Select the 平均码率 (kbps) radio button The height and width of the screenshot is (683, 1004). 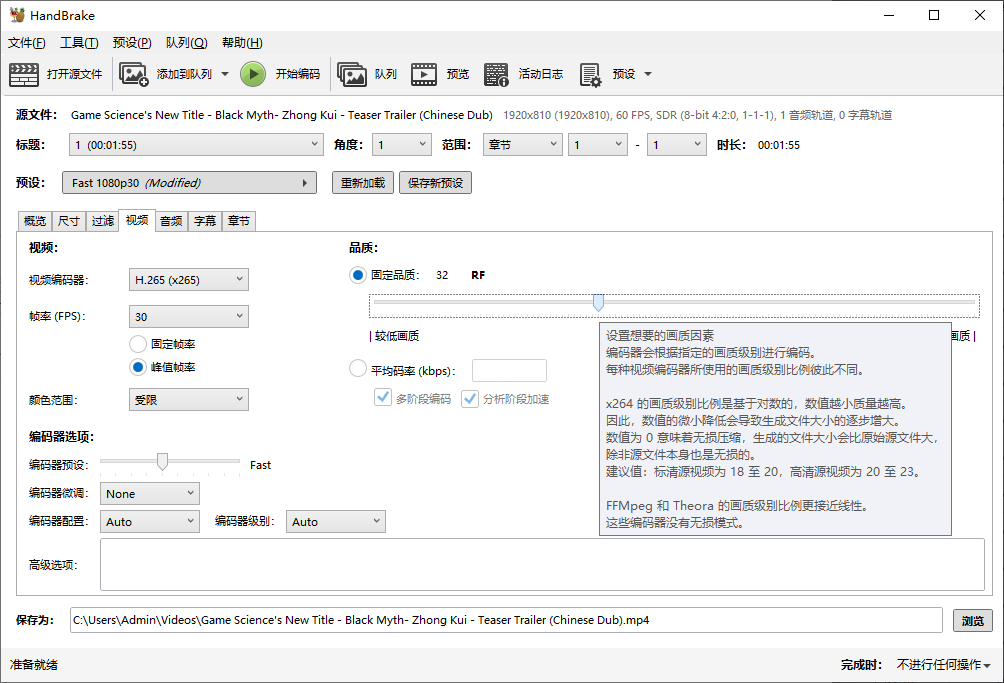point(358,369)
